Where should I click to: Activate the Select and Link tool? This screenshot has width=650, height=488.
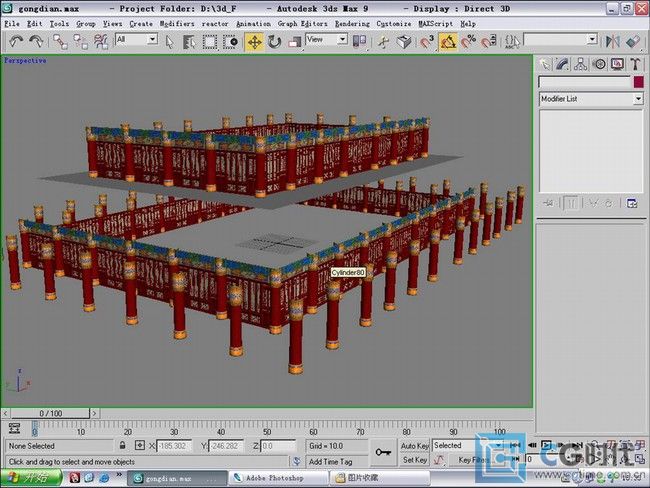(x=61, y=41)
